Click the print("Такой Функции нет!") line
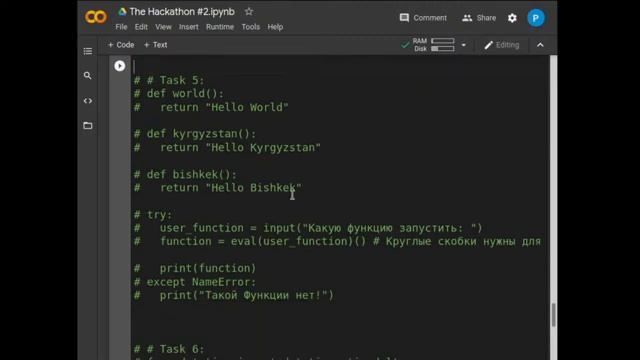The width and height of the screenshot is (640, 360). (x=234, y=296)
